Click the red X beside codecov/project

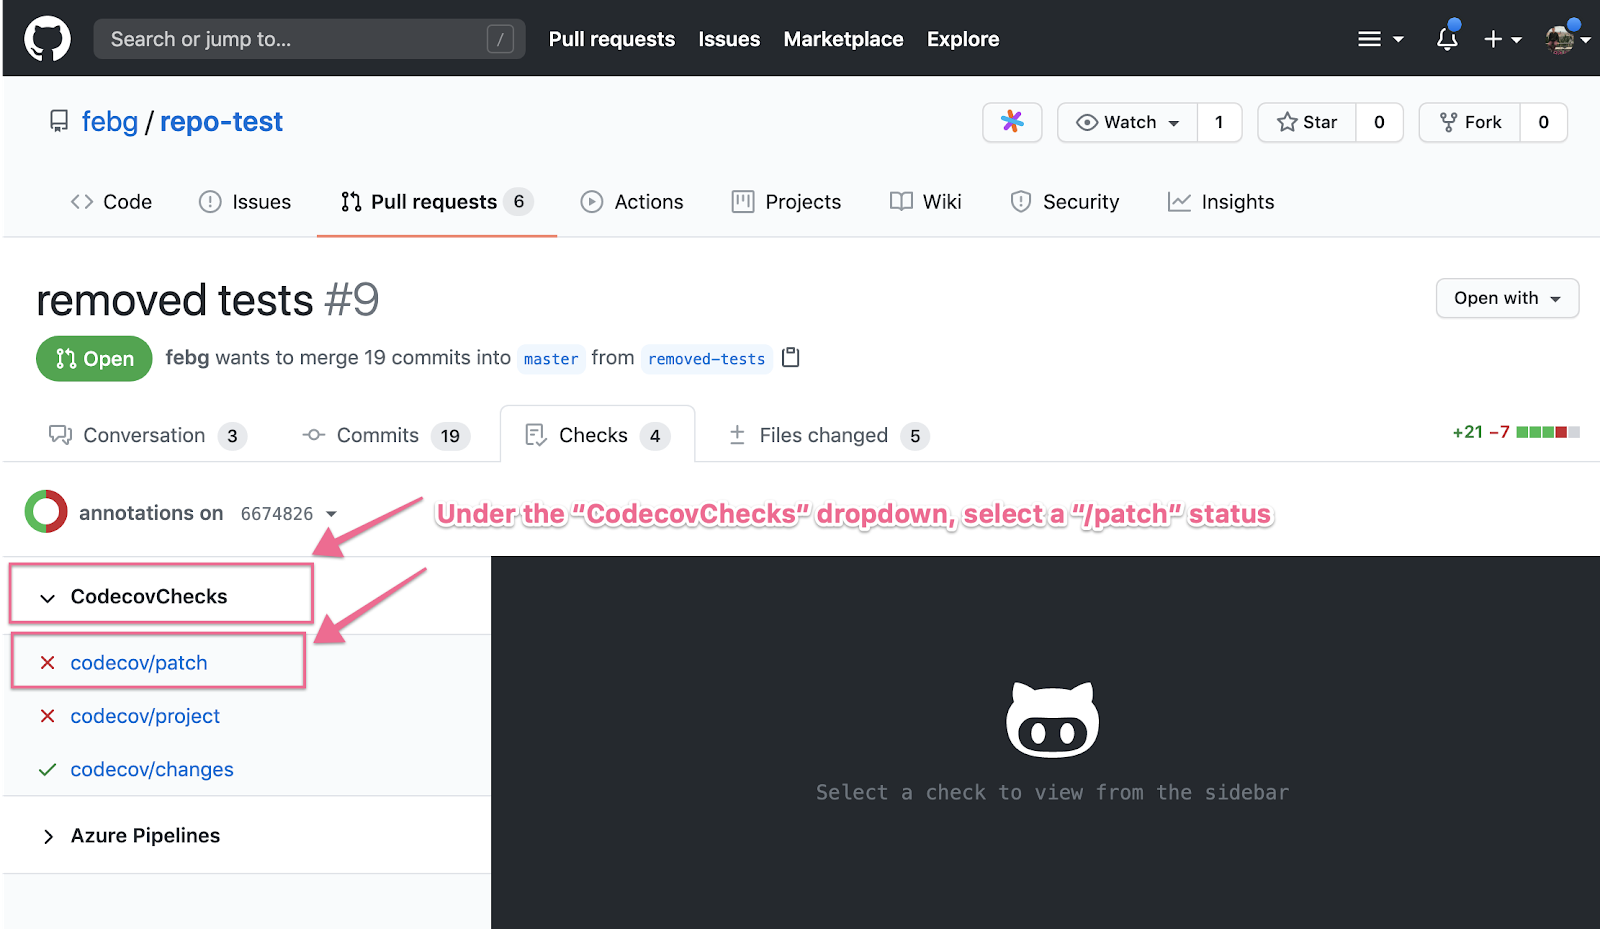pyautogui.click(x=47, y=716)
